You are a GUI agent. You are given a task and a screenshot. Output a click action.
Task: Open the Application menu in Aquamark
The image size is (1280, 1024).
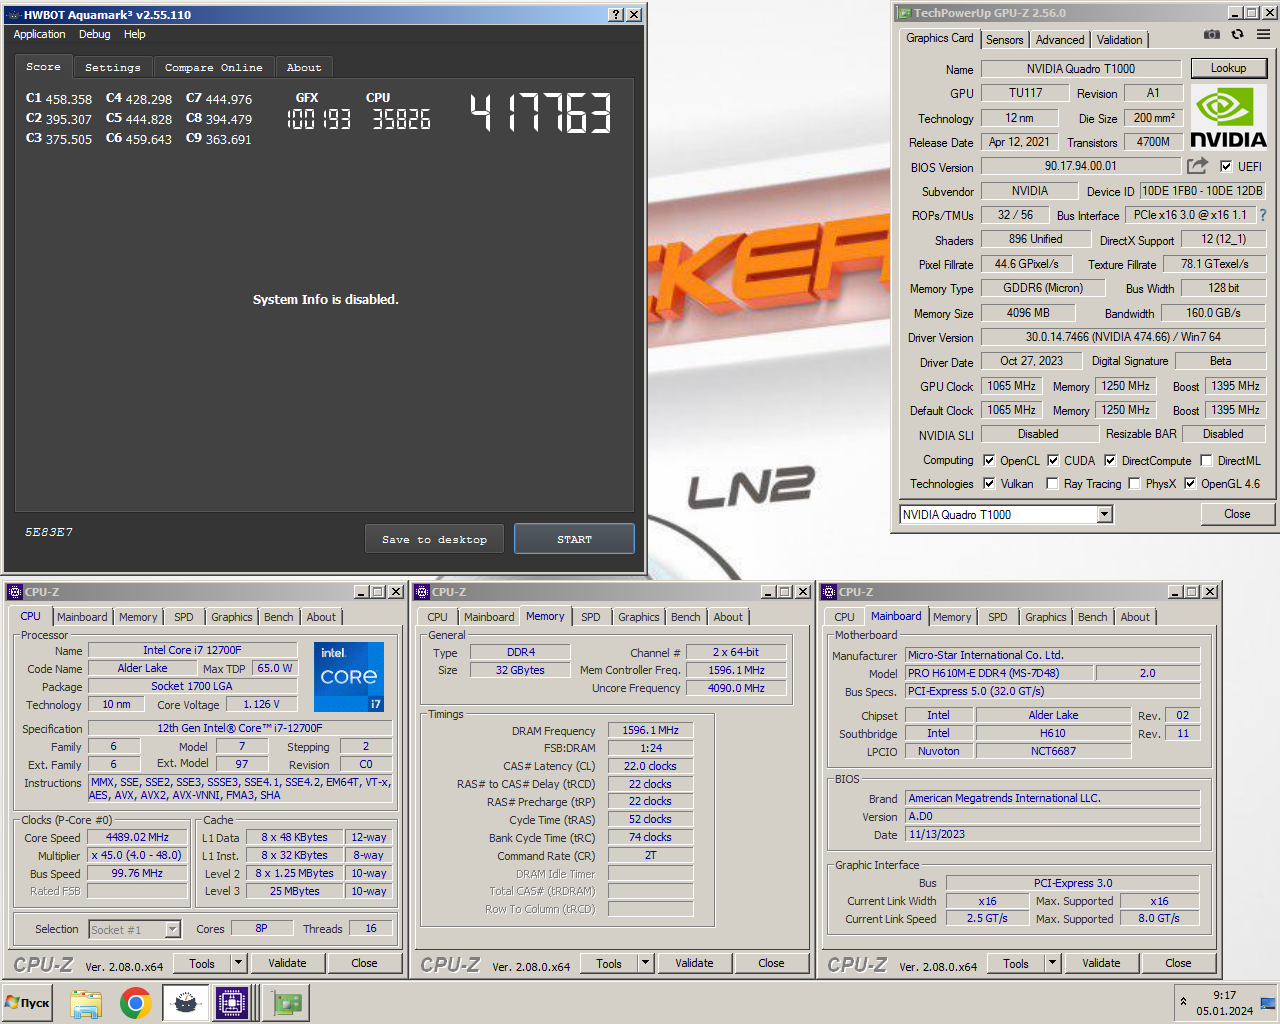click(39, 34)
